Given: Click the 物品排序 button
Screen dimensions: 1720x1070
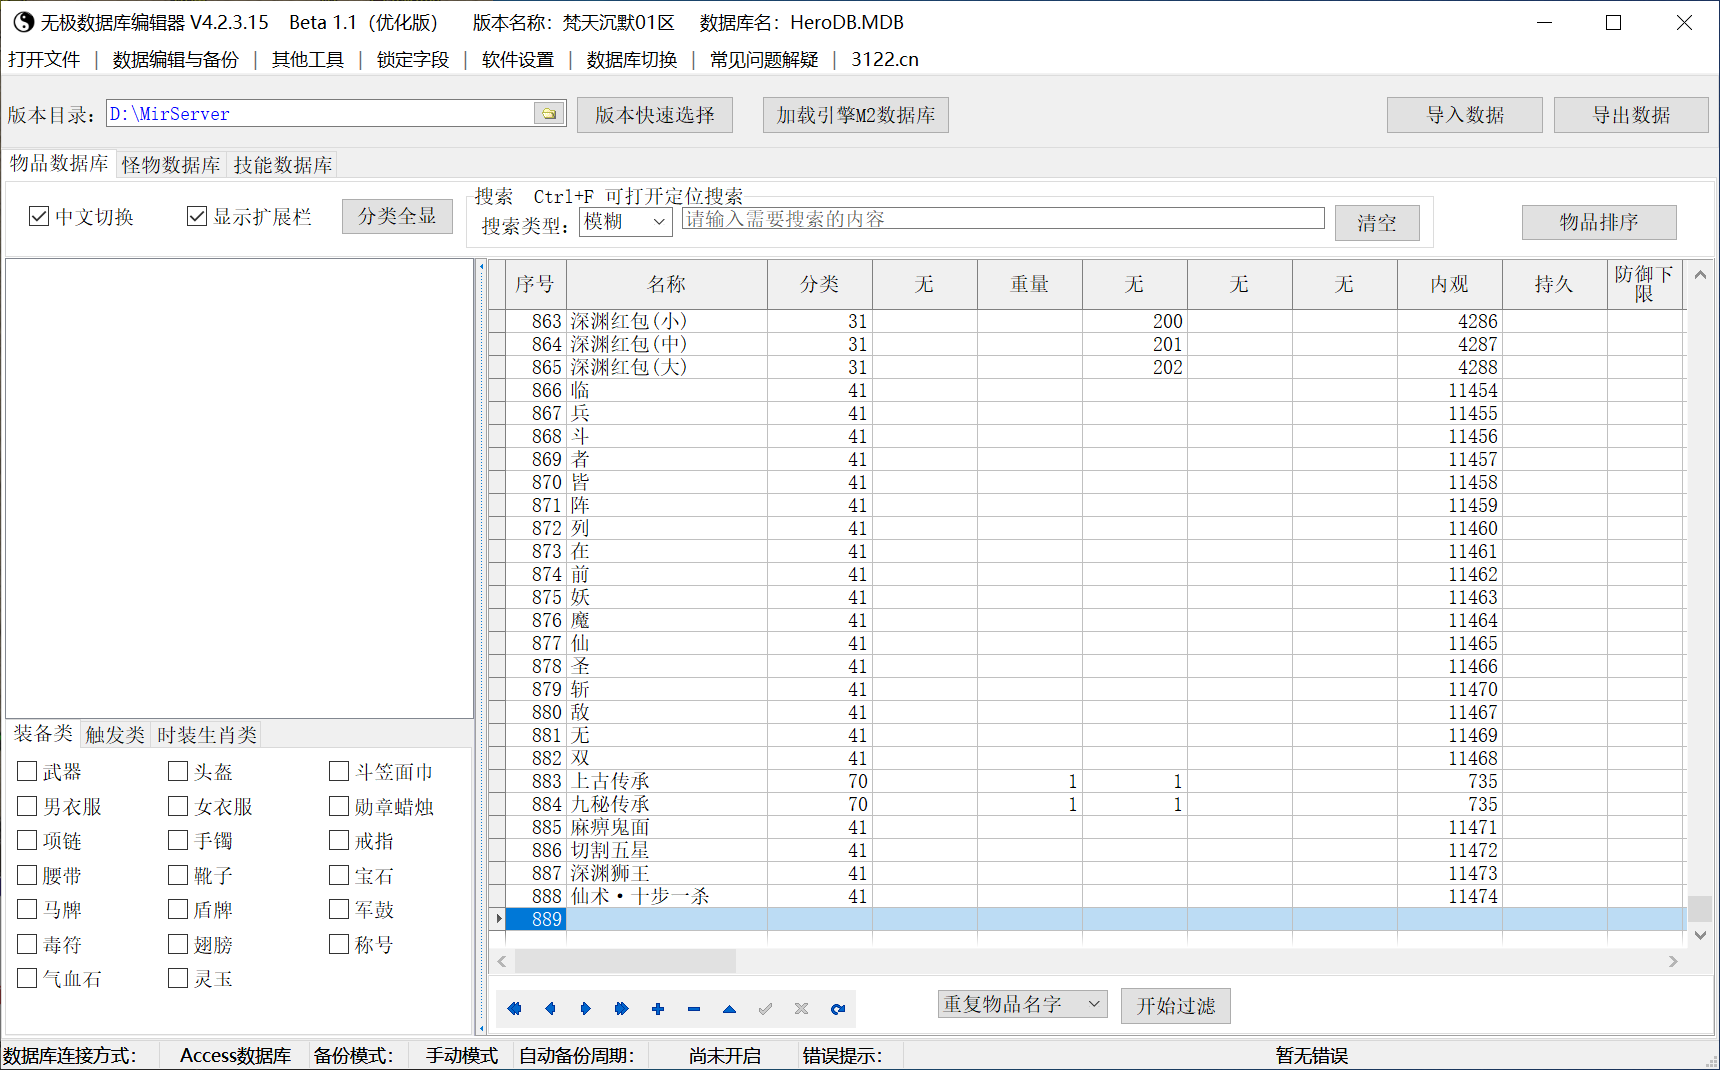Looking at the screenshot, I should (x=1599, y=222).
